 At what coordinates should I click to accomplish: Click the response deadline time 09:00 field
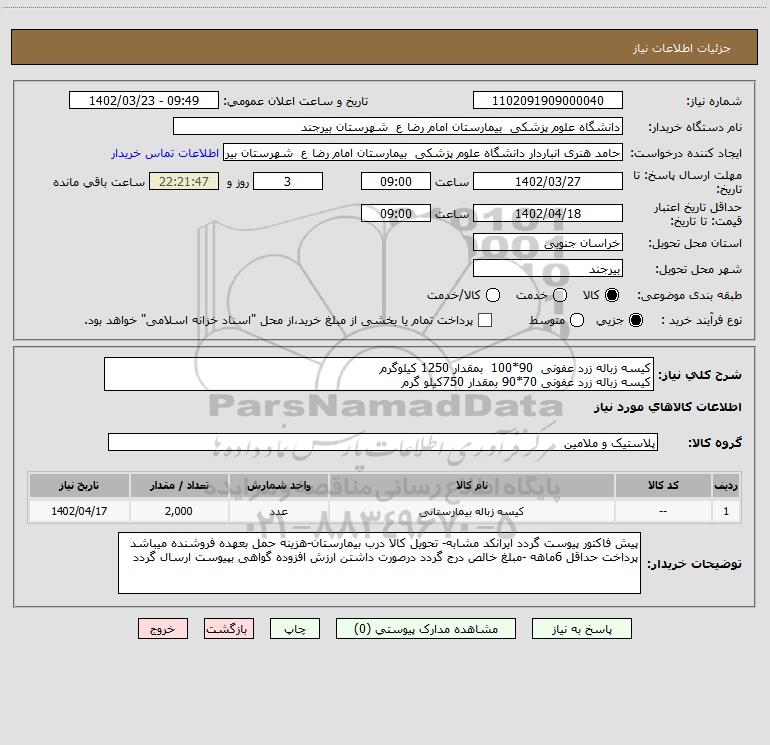(396, 181)
